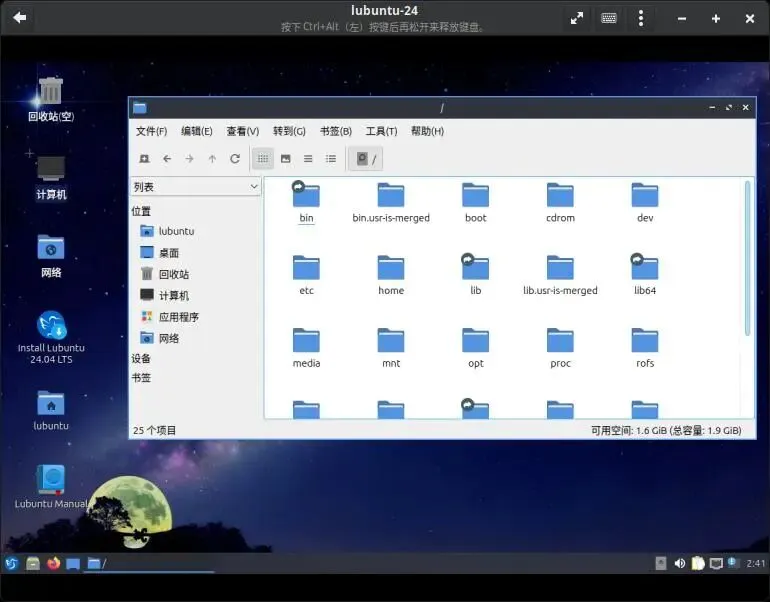This screenshot has height=602, width=770.
Task: Select the lib.usr-is-merged folder
Action: click(x=560, y=275)
